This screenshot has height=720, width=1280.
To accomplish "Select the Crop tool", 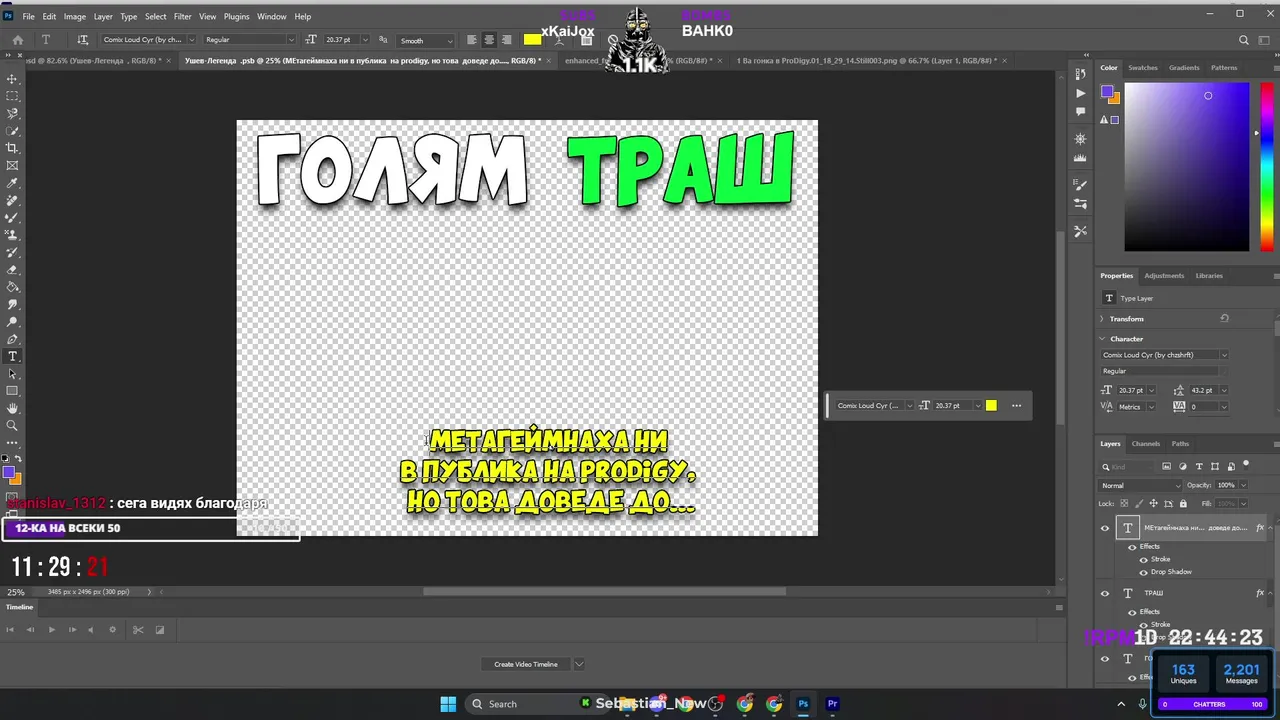I will pyautogui.click(x=12, y=148).
